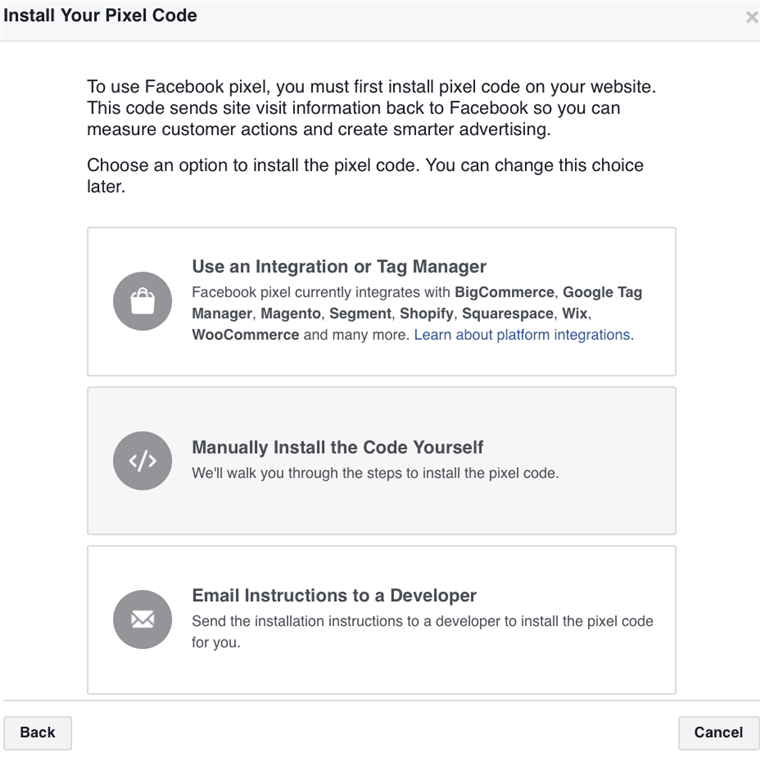Cancel the pixel code installation
The width and height of the screenshot is (760, 761).
click(x=718, y=732)
